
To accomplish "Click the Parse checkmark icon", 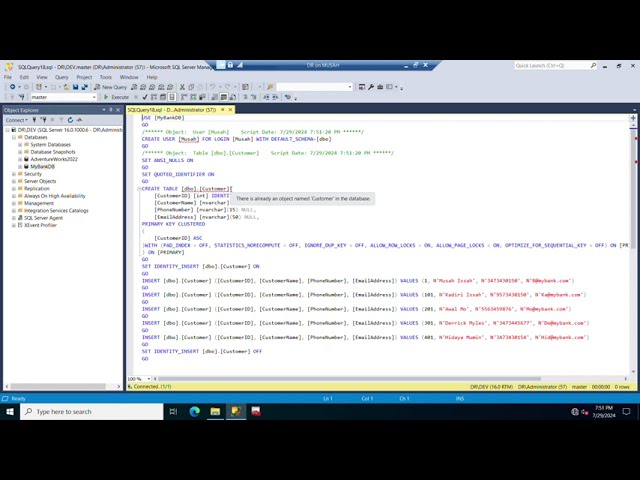I will point(145,97).
